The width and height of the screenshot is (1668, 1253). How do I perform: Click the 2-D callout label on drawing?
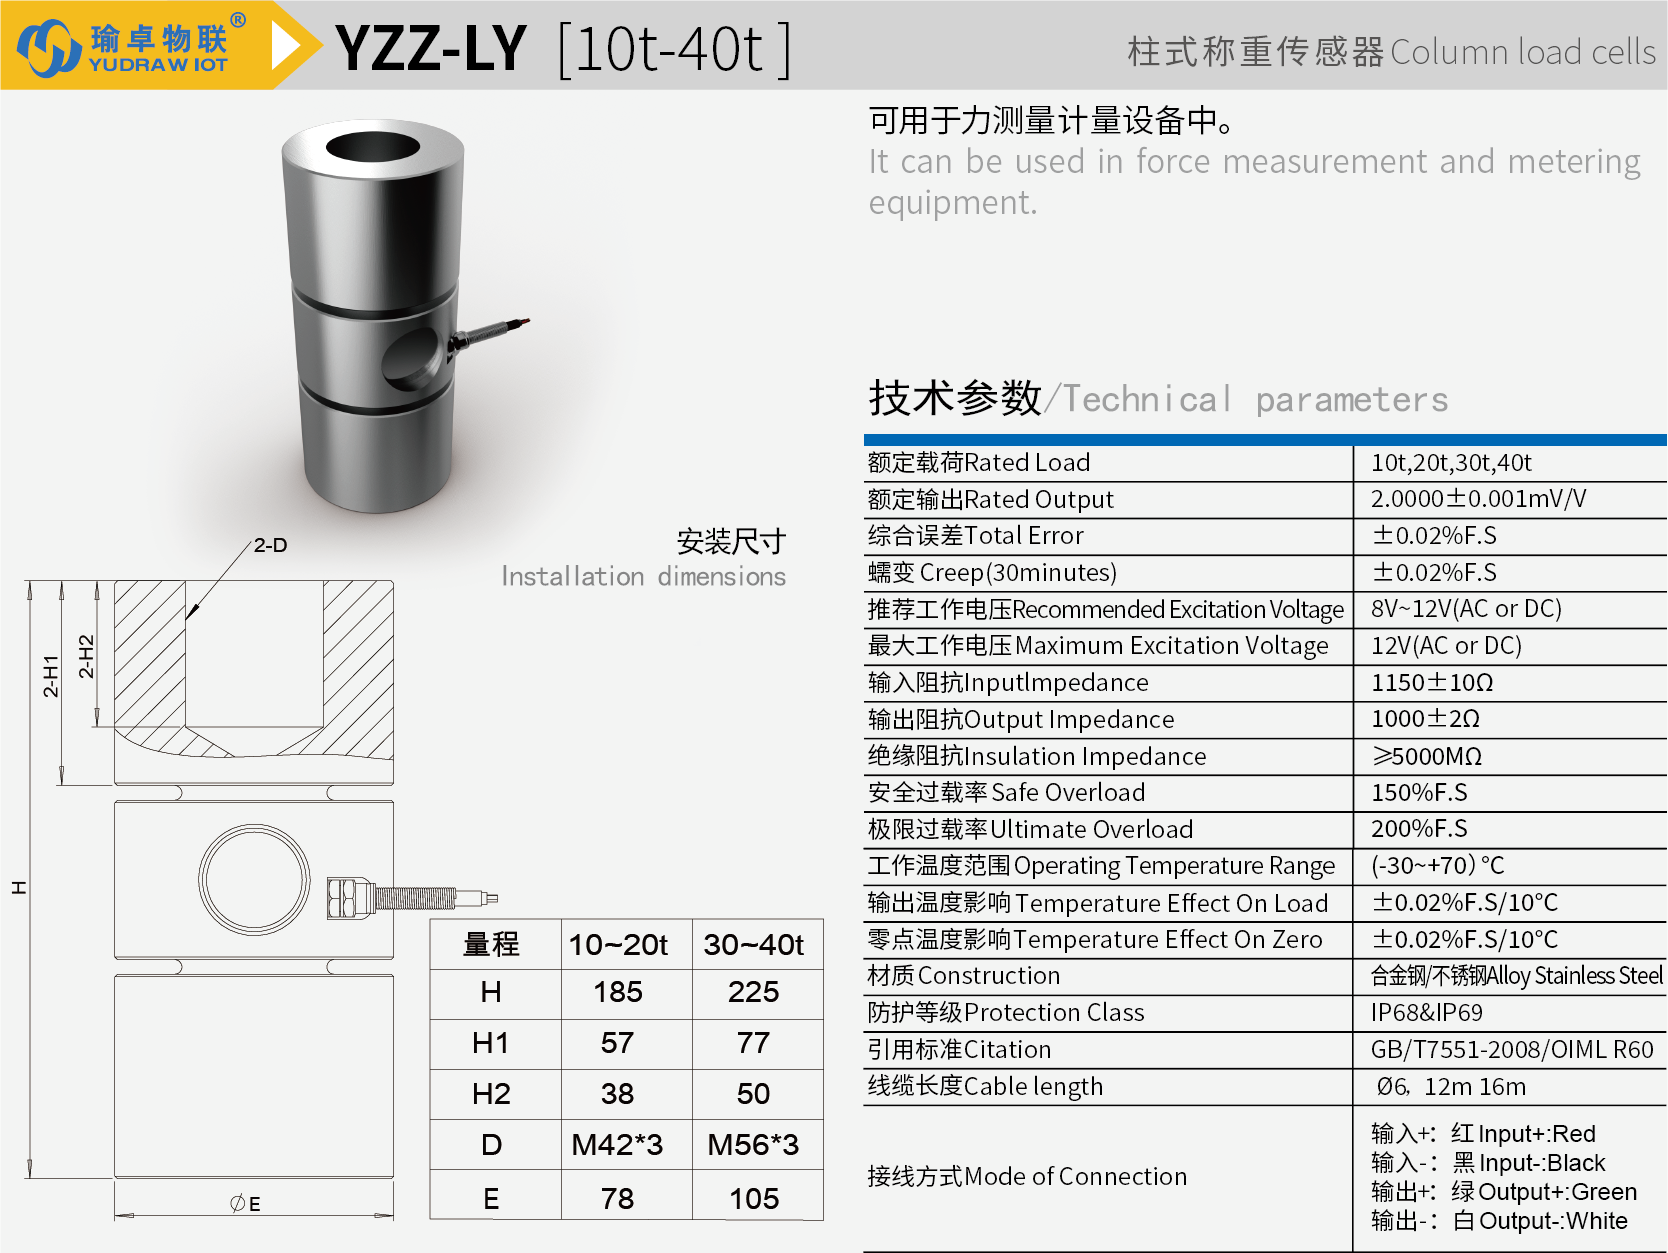tap(270, 545)
